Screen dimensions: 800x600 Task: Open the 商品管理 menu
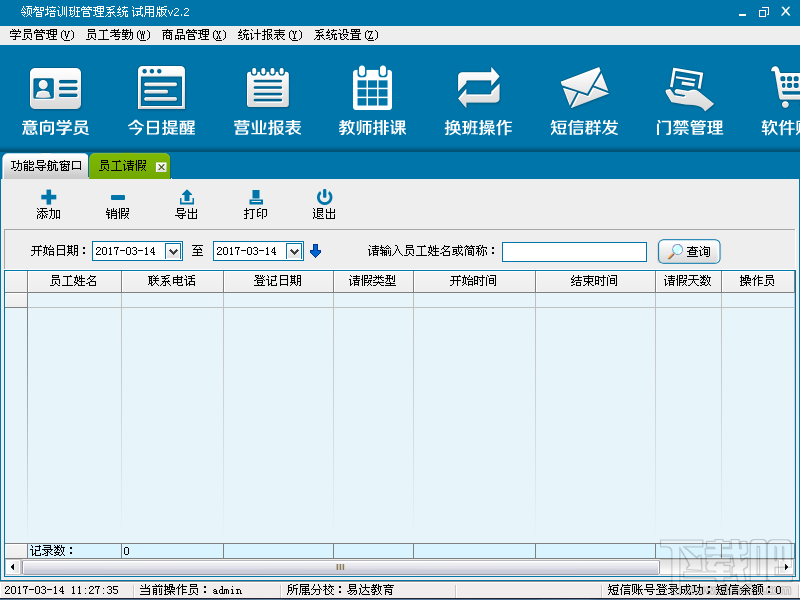pos(194,35)
